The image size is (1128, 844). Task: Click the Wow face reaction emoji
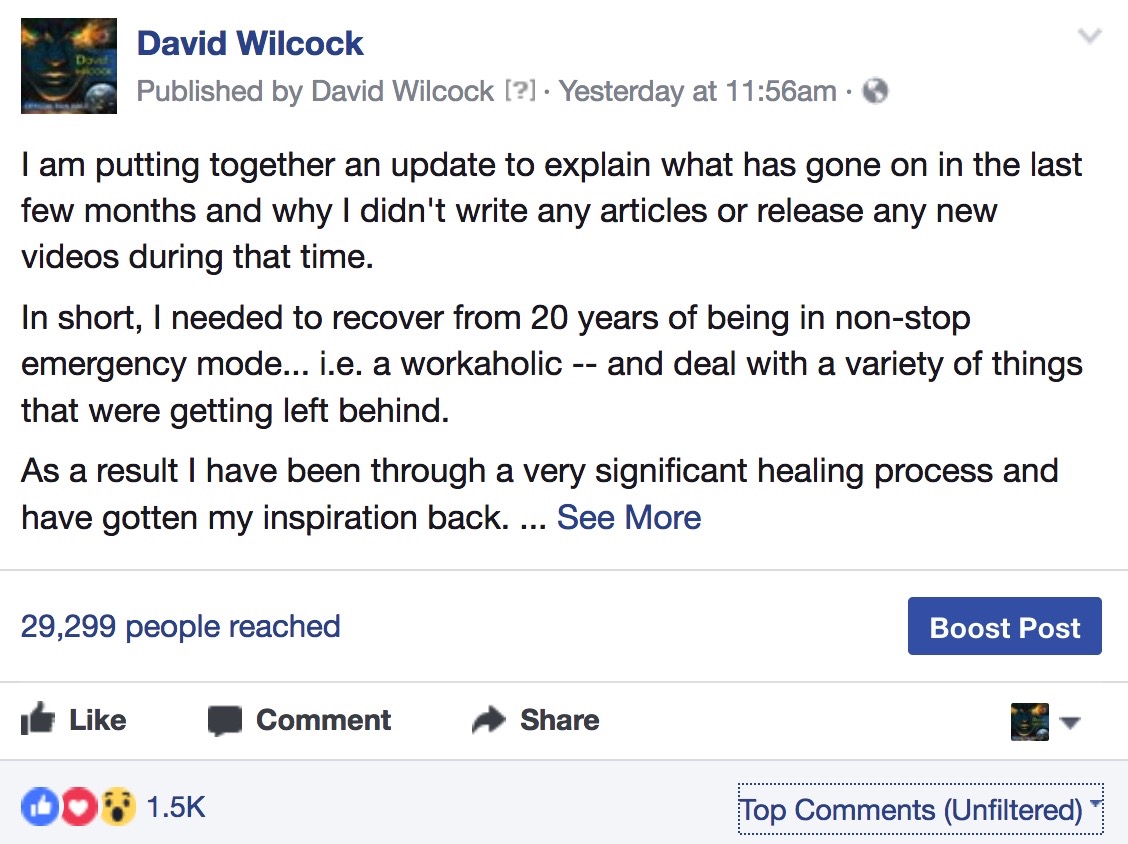tap(118, 807)
